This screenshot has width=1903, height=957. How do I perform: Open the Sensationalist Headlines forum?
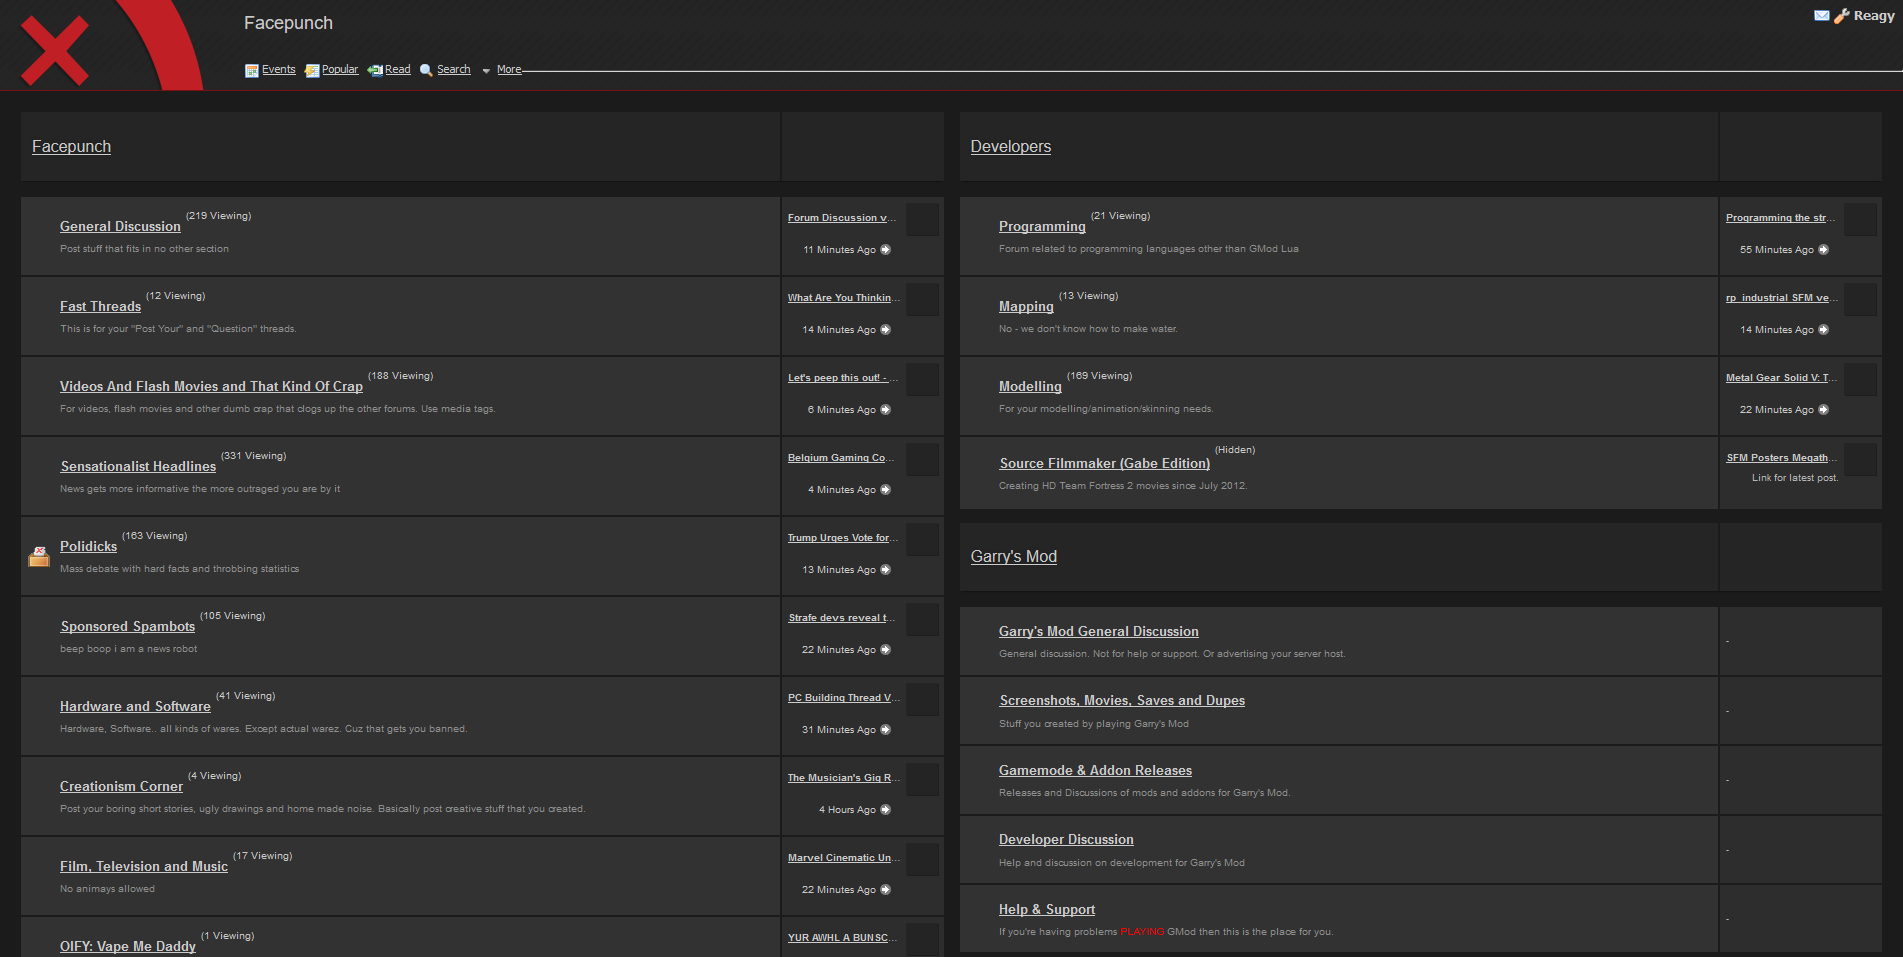click(138, 466)
